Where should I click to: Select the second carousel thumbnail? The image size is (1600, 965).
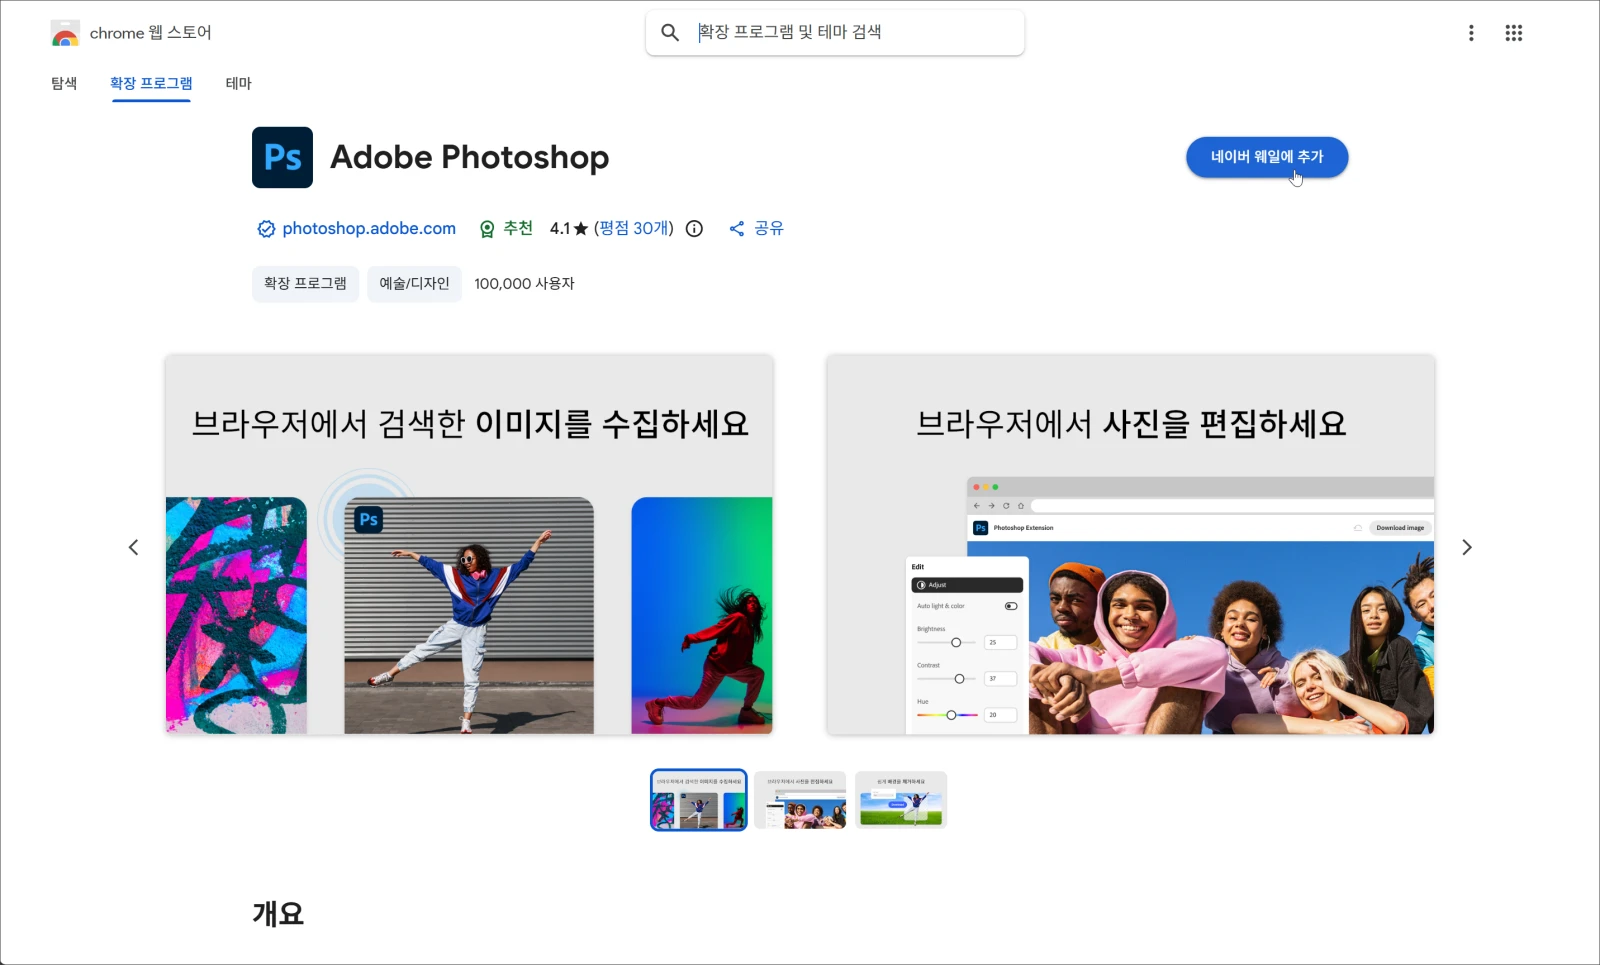tap(799, 800)
